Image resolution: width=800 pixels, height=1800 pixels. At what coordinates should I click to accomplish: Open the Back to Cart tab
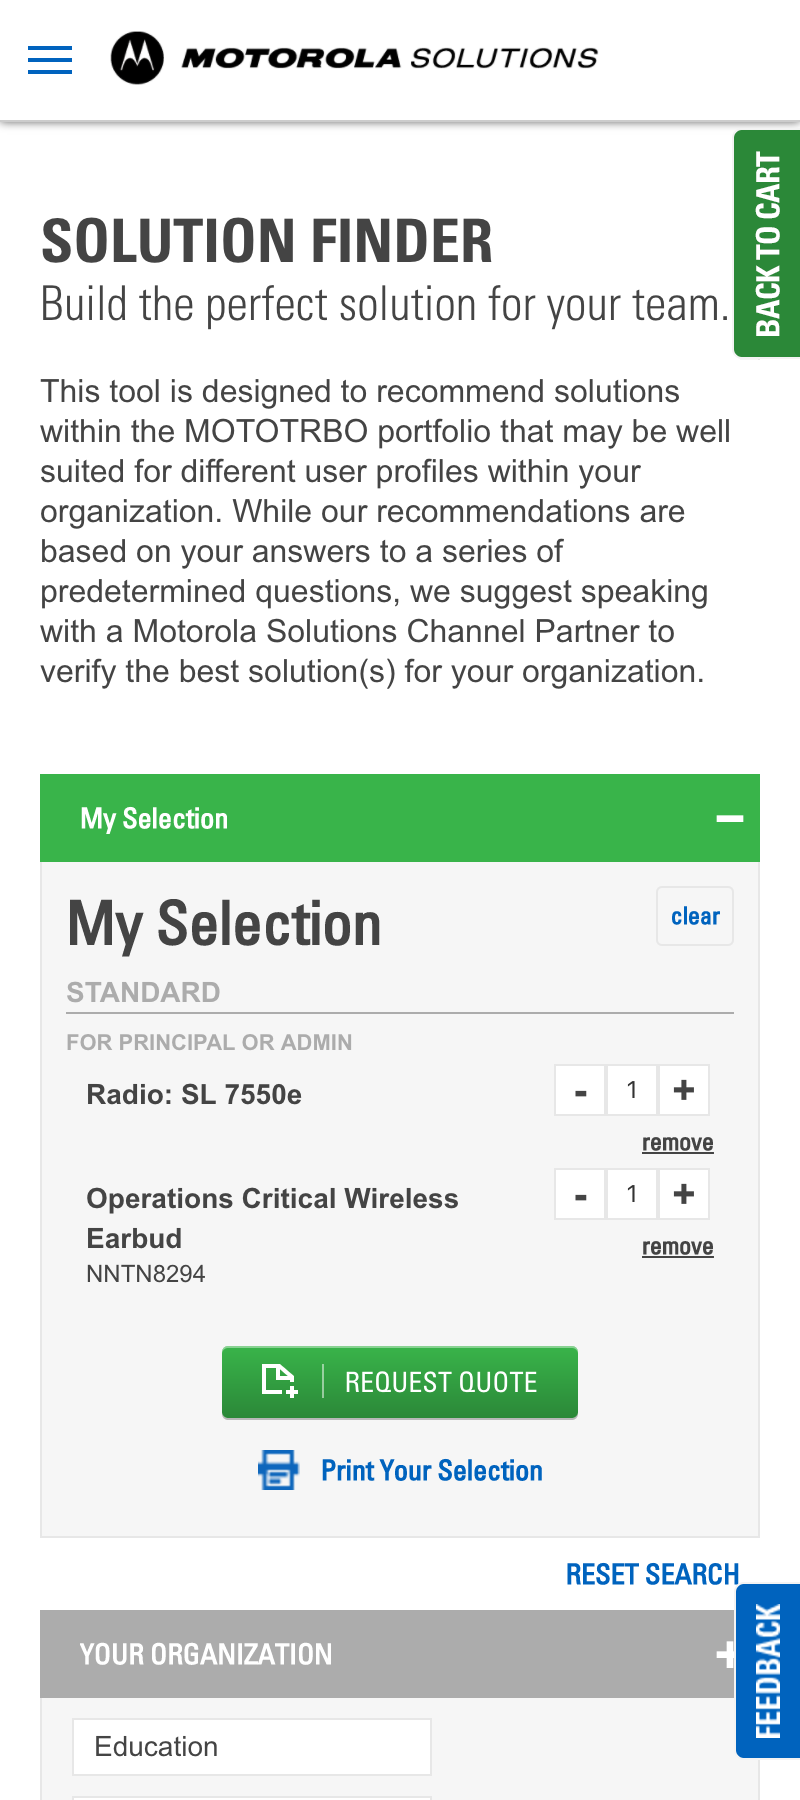click(767, 243)
